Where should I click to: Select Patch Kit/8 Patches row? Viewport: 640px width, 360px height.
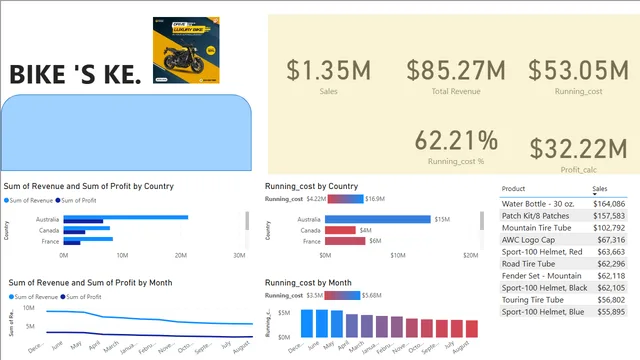point(563,216)
